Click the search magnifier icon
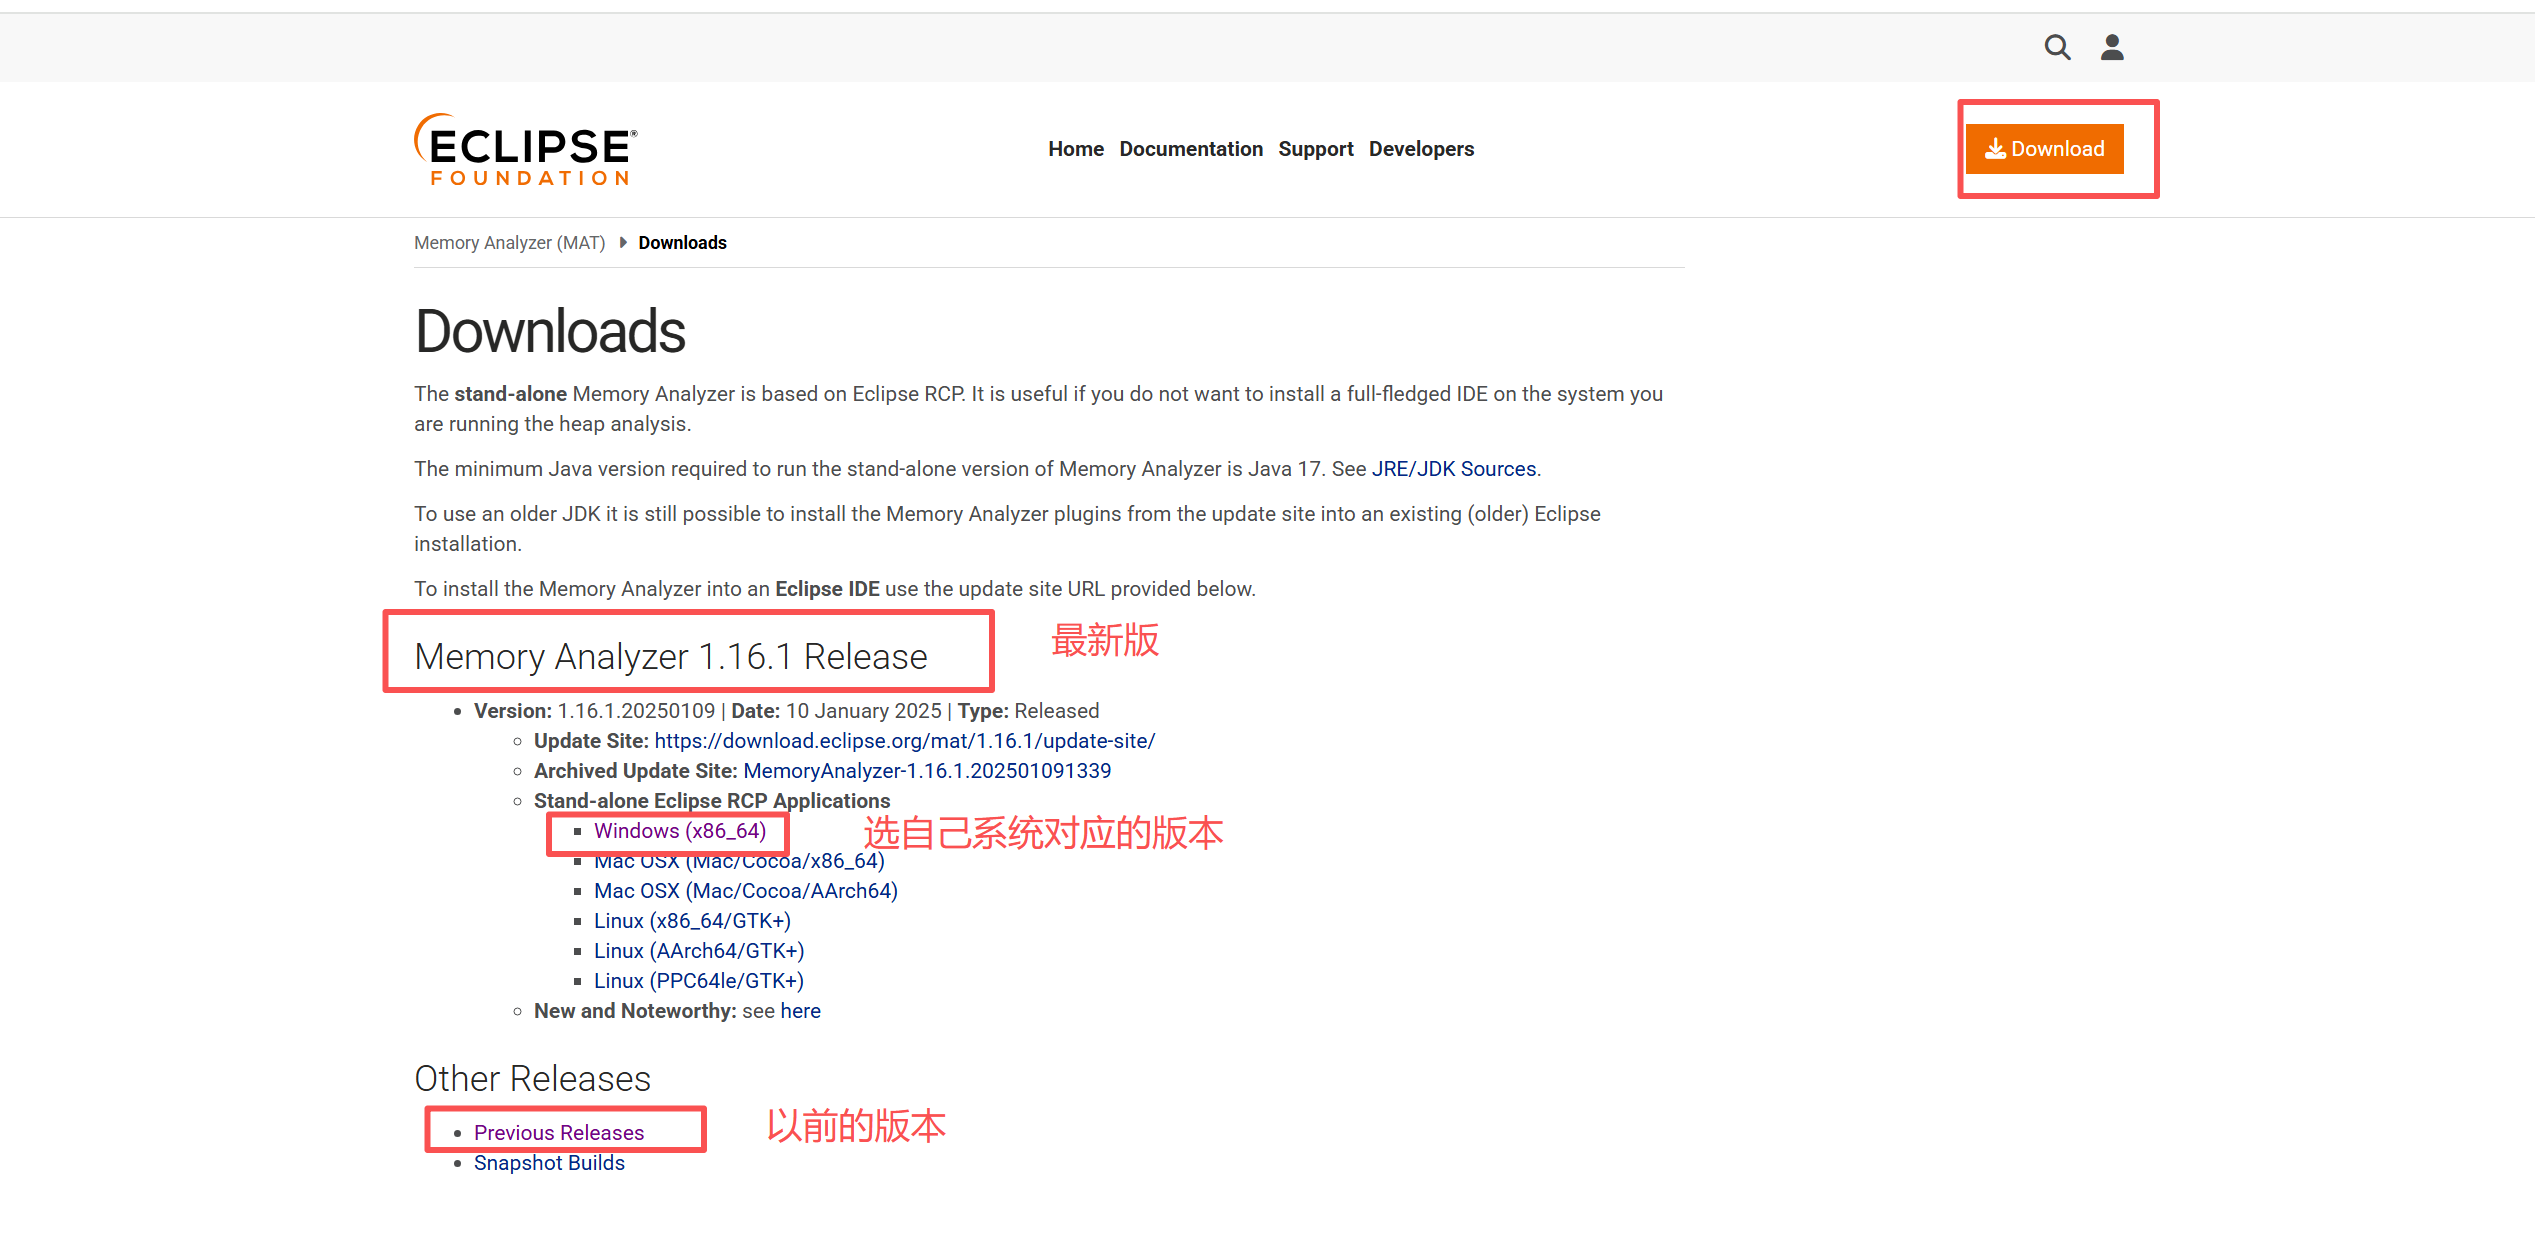This screenshot has width=2535, height=1233. [2056, 47]
